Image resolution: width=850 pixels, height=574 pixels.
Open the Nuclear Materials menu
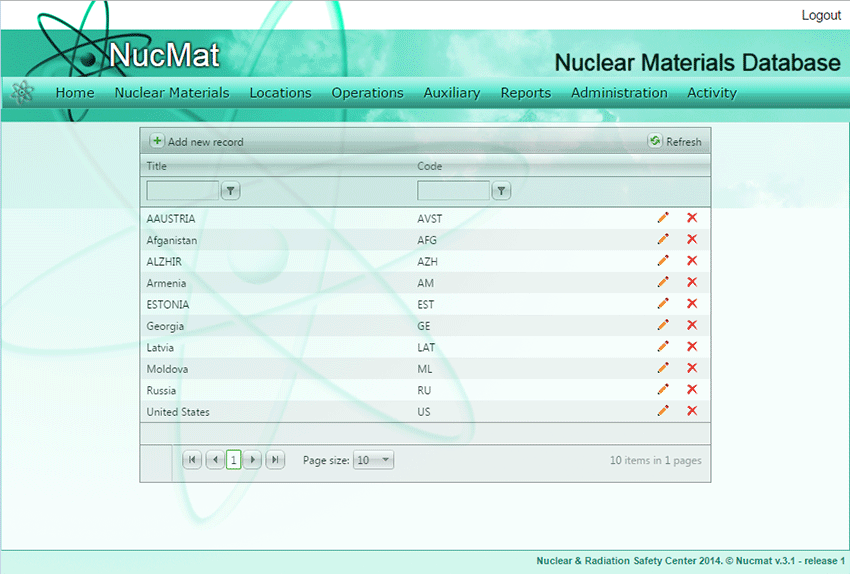click(172, 93)
